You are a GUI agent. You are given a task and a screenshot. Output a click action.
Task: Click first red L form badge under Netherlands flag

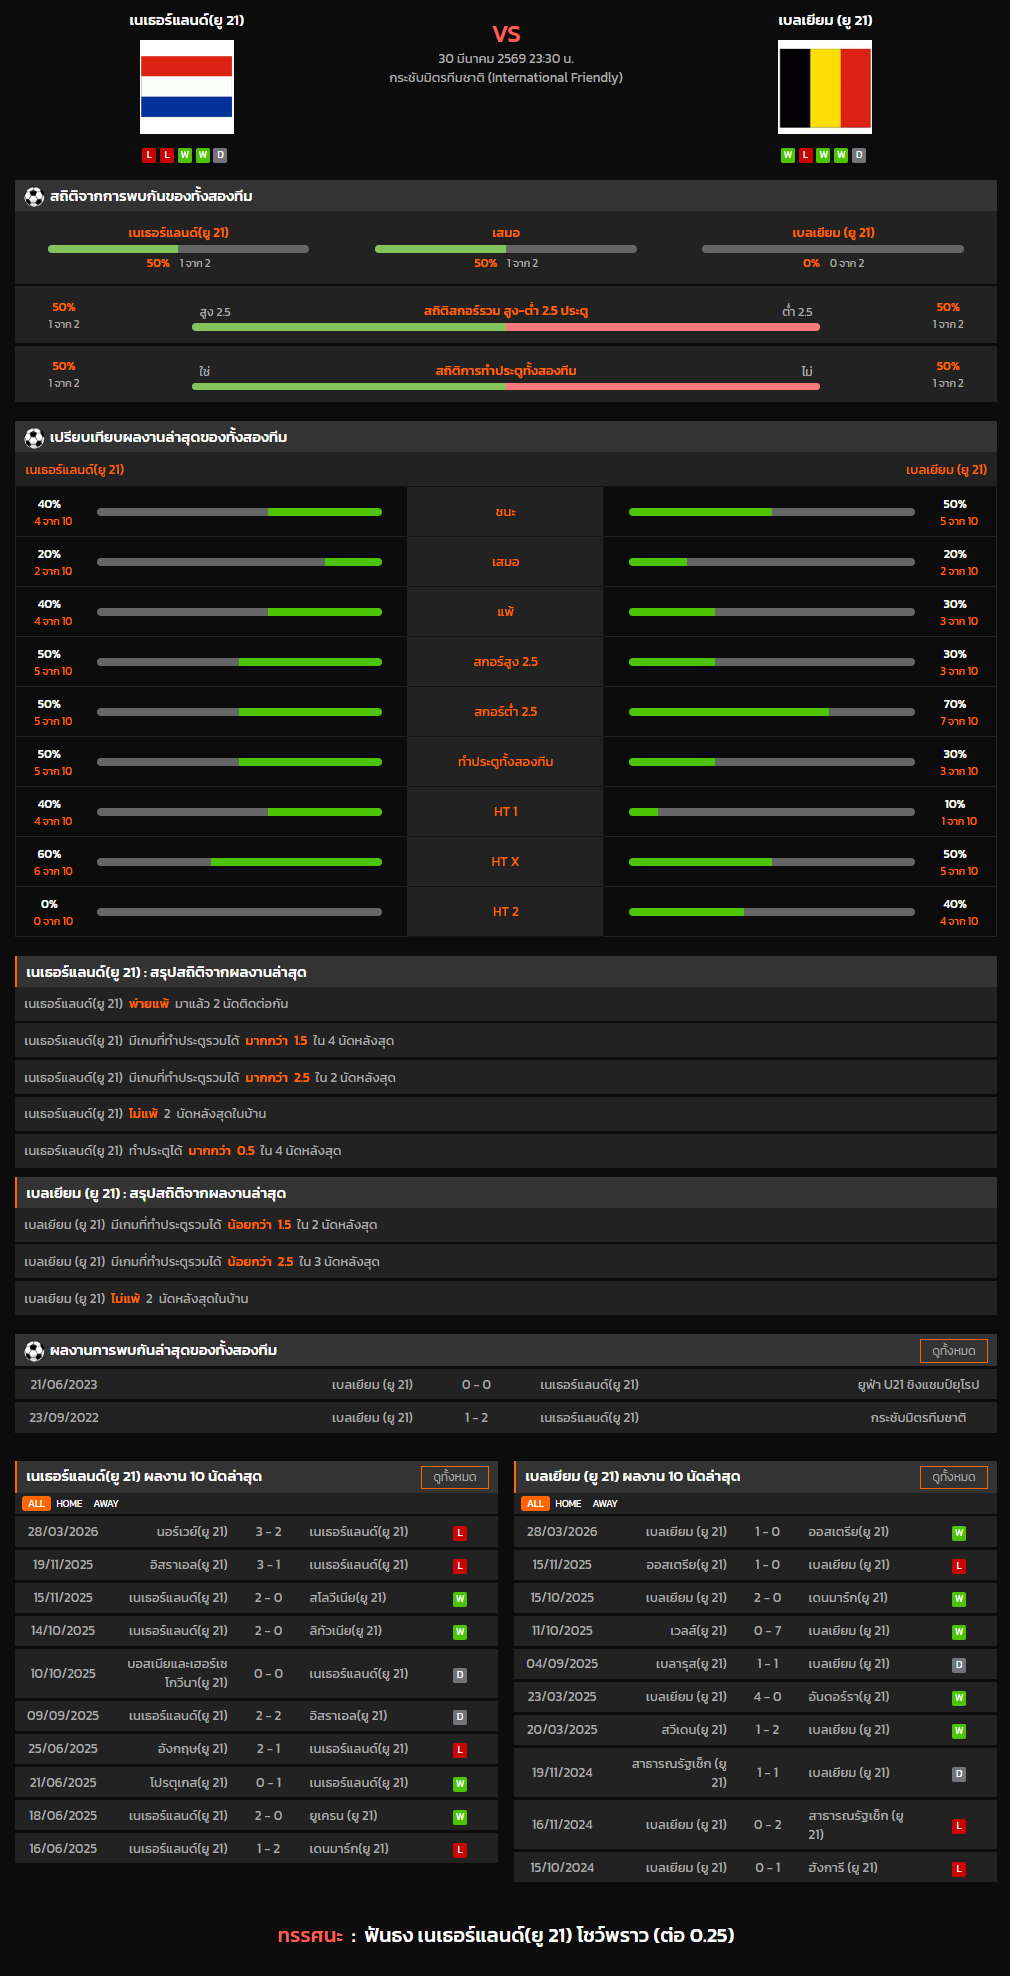[149, 155]
